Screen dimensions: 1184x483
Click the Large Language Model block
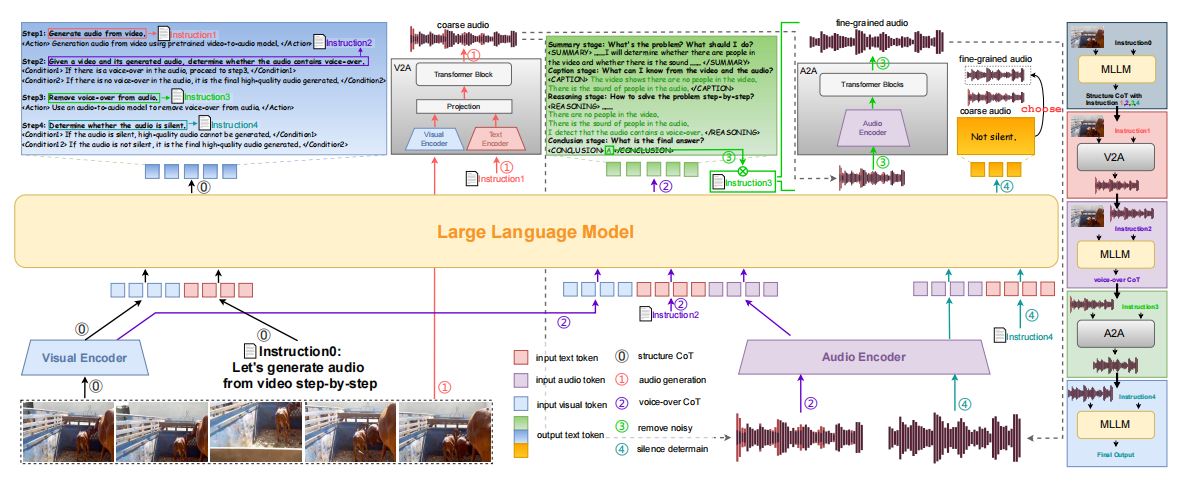tap(535, 231)
